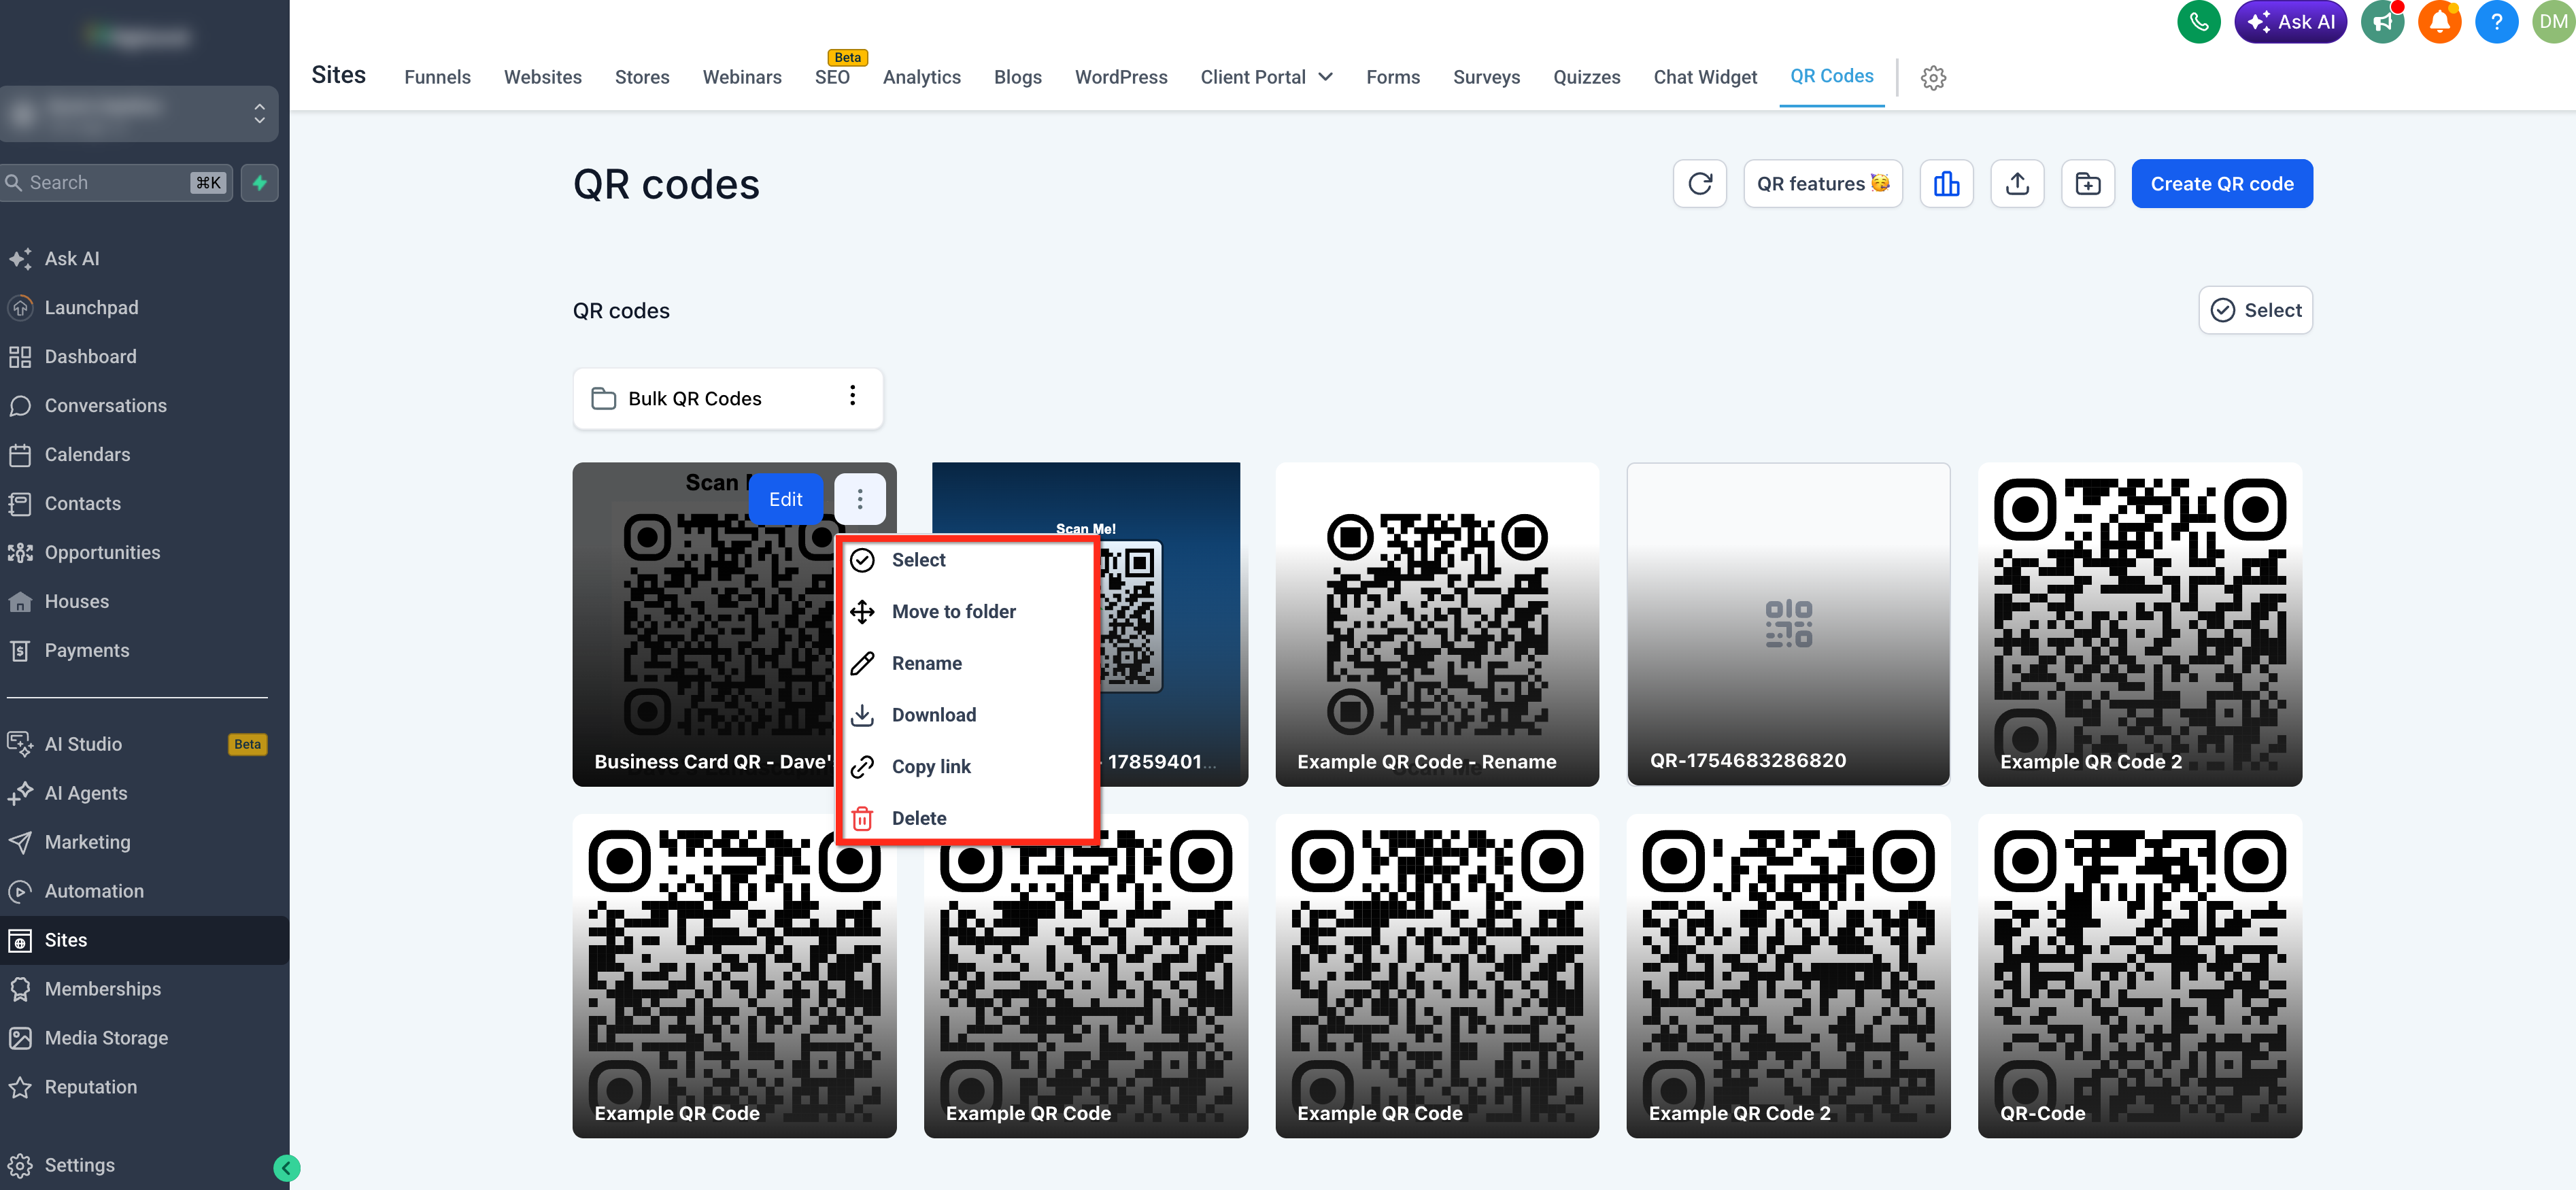Image resolution: width=2576 pixels, height=1190 pixels.
Task: Choose Delete from the context menu
Action: click(918, 819)
